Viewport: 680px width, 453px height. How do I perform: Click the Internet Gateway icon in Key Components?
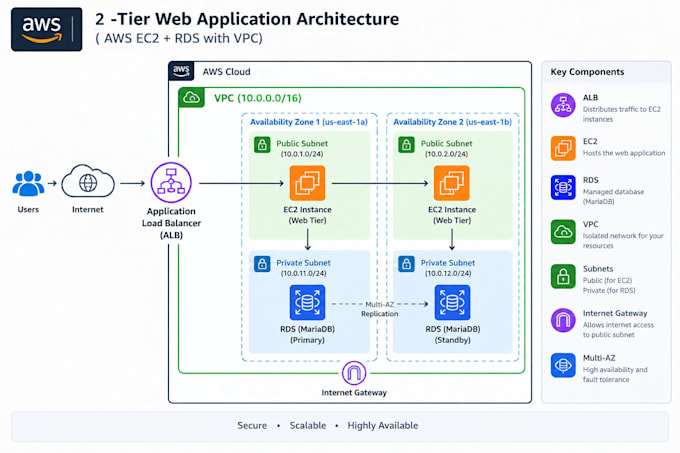pyautogui.click(x=563, y=320)
